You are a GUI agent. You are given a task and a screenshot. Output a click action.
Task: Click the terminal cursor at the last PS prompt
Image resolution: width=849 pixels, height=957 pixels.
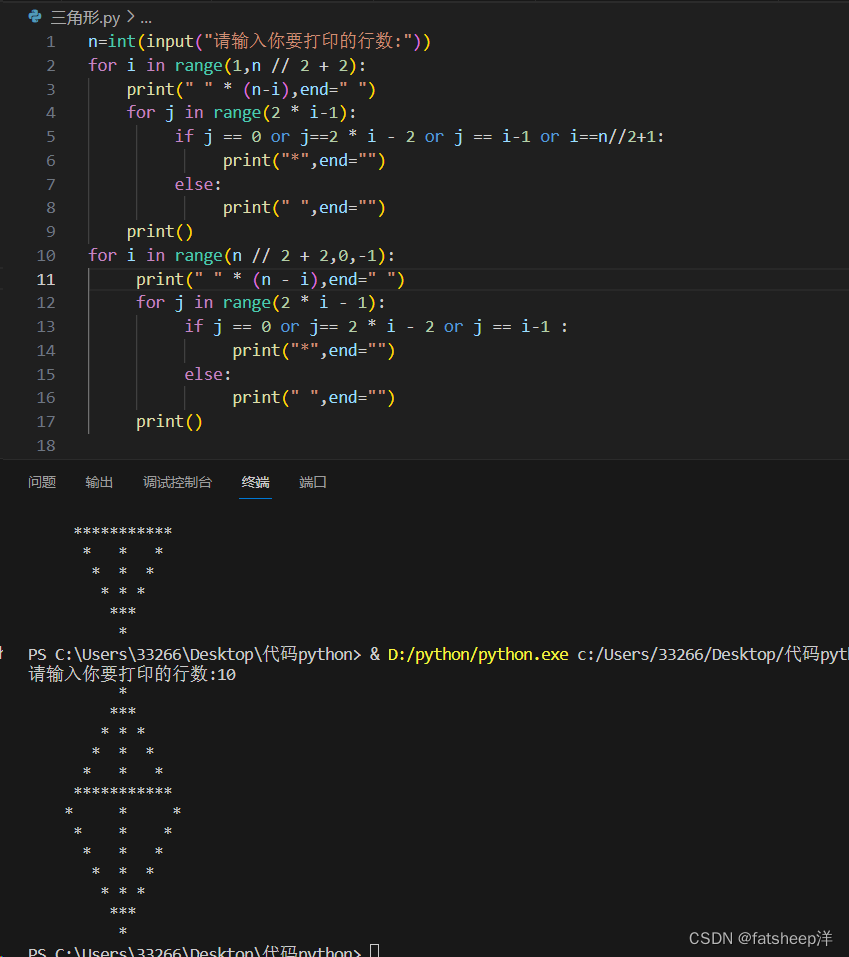(x=375, y=950)
